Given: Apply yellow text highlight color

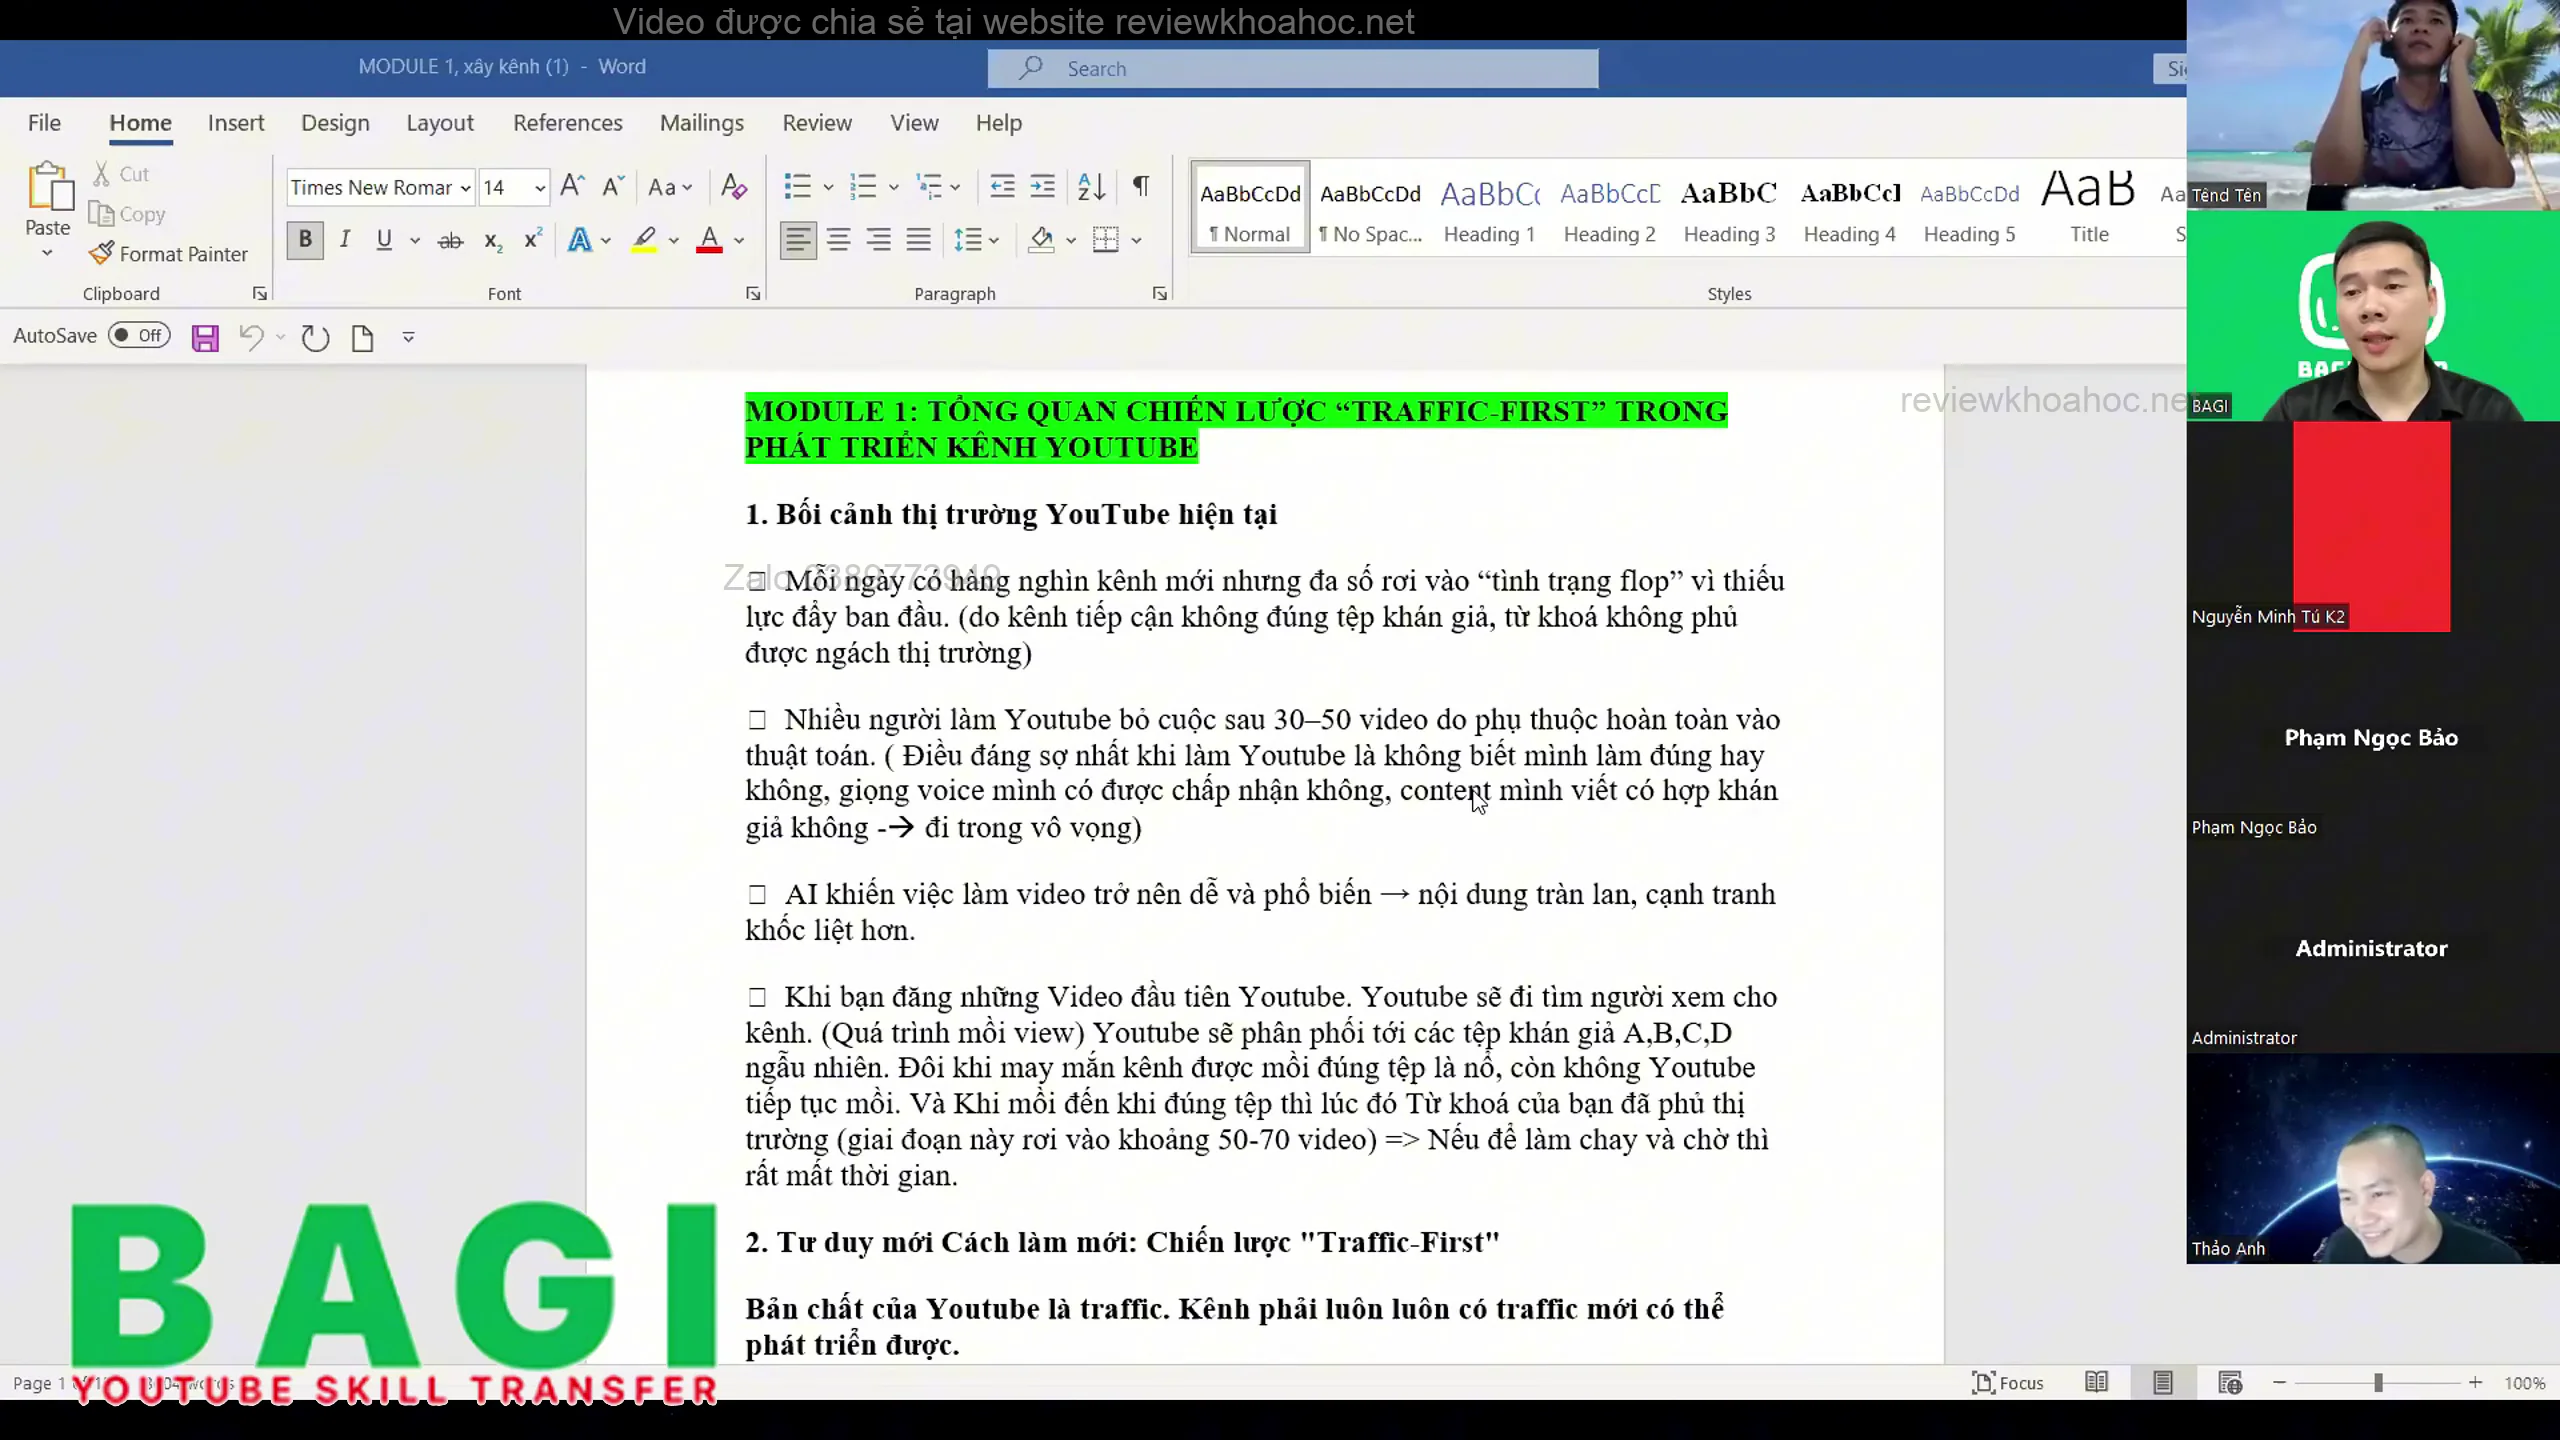Looking at the screenshot, I should click(x=644, y=240).
